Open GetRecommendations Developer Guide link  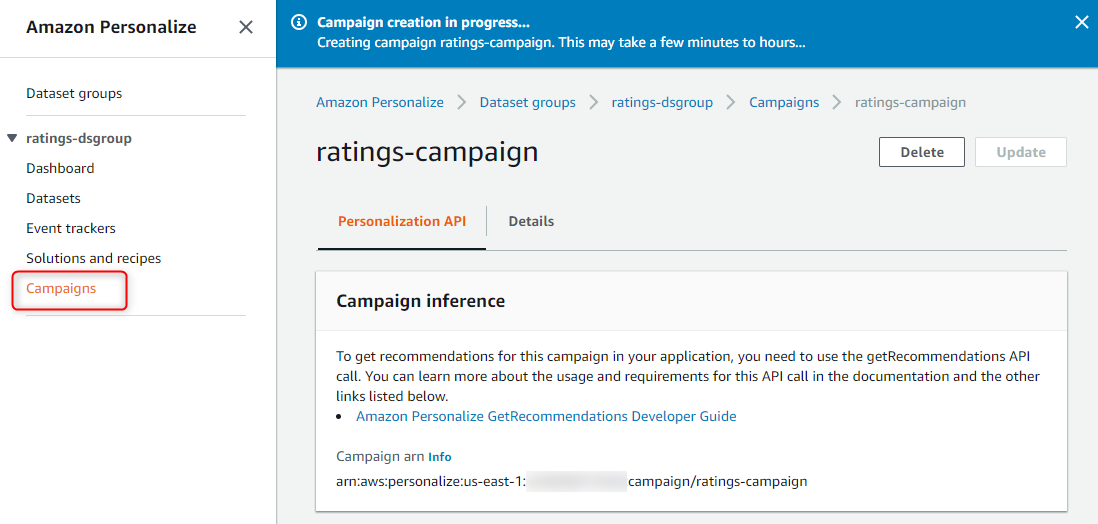tap(546, 416)
